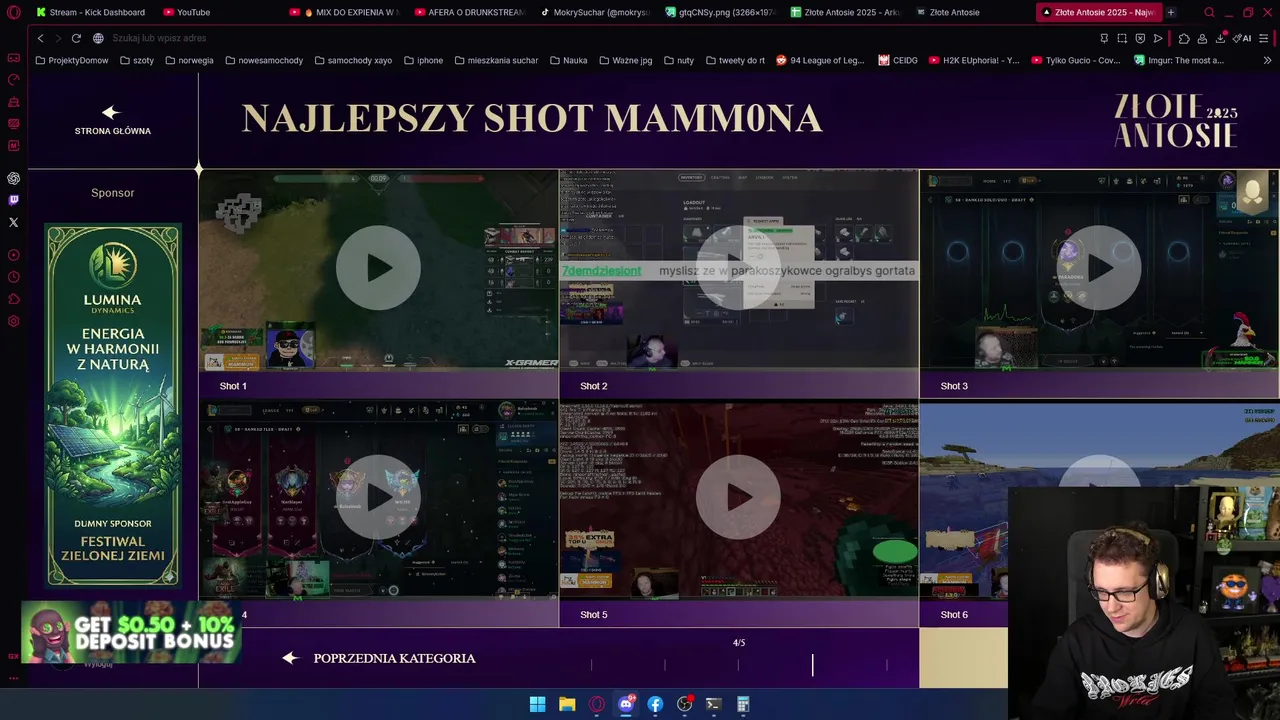Open the Opera GX menu logo
Image resolution: width=1280 pixels, height=720 pixels.
pos(13,12)
